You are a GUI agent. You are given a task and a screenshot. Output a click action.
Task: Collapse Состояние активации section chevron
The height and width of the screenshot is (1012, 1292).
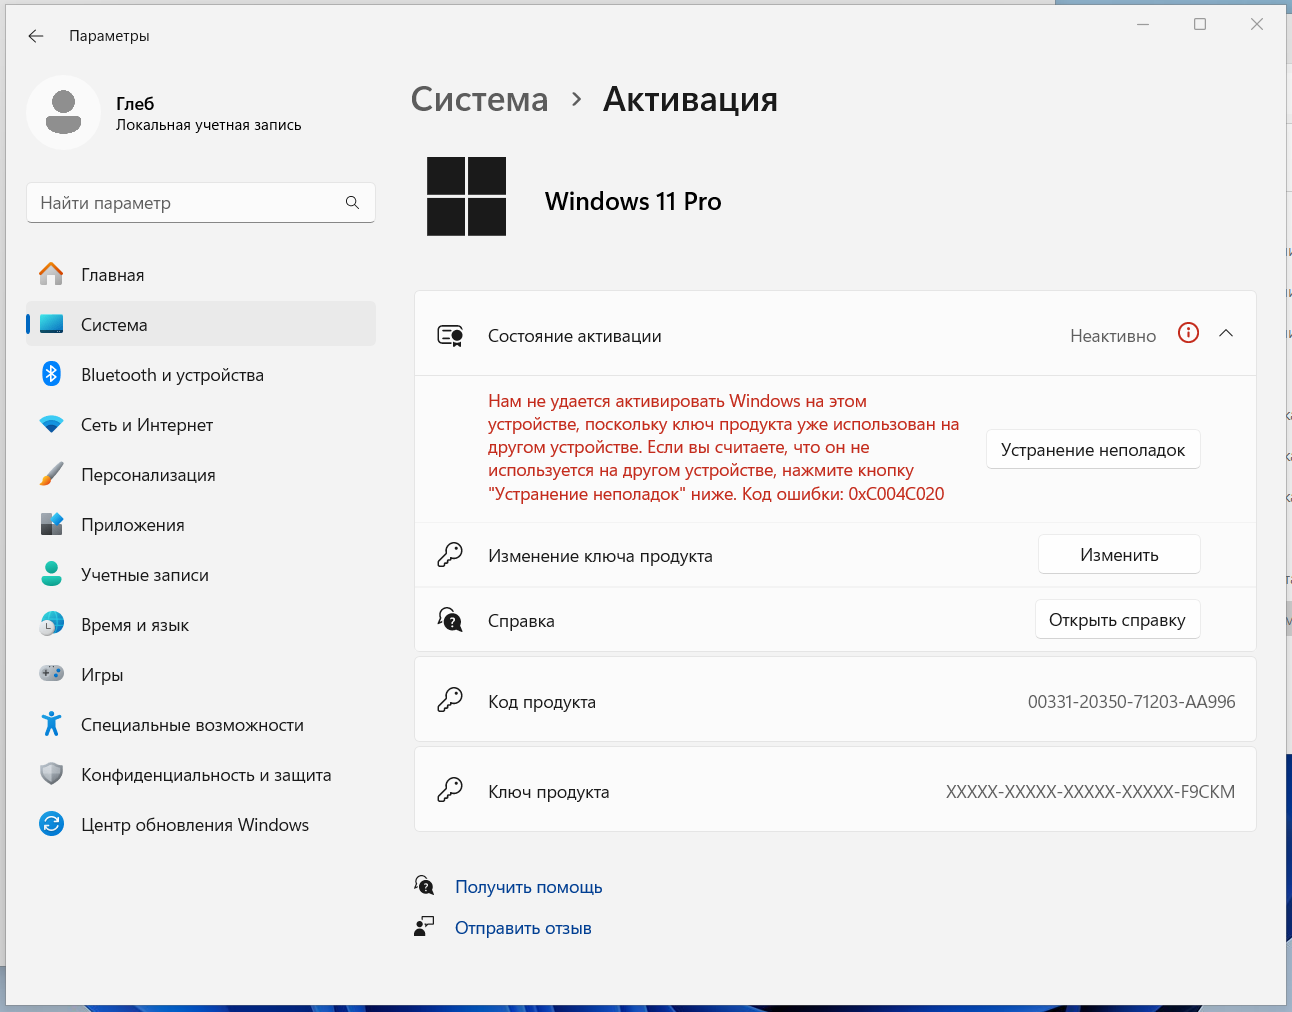point(1226,333)
